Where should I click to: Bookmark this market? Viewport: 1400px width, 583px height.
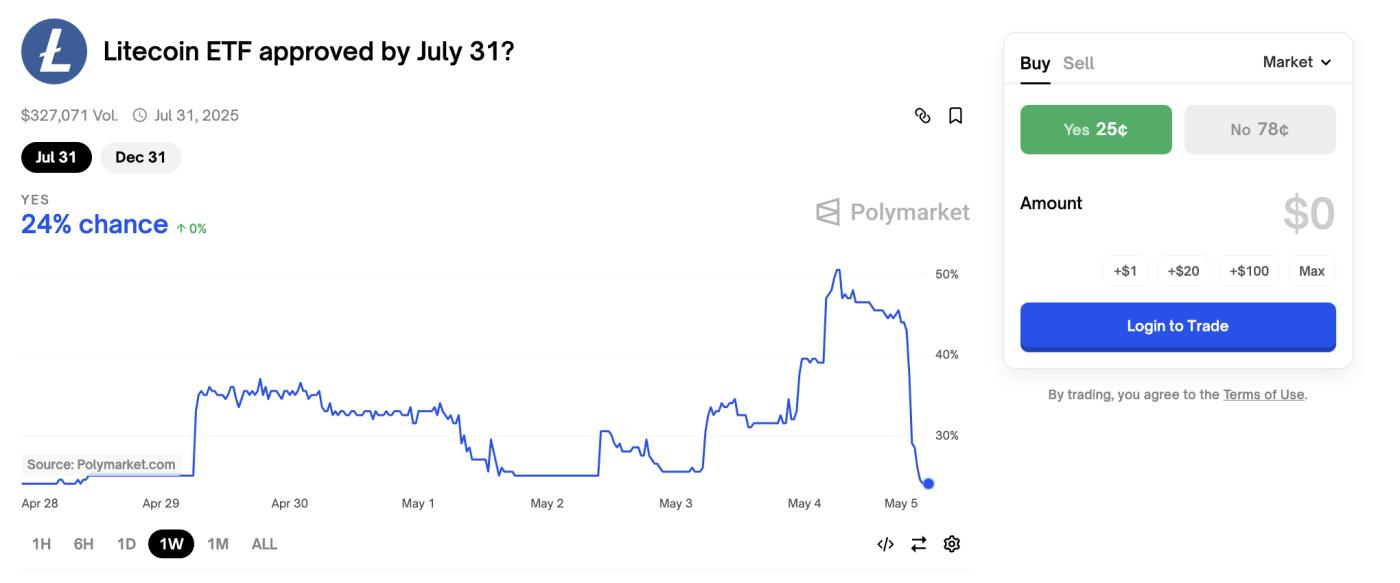(x=955, y=115)
